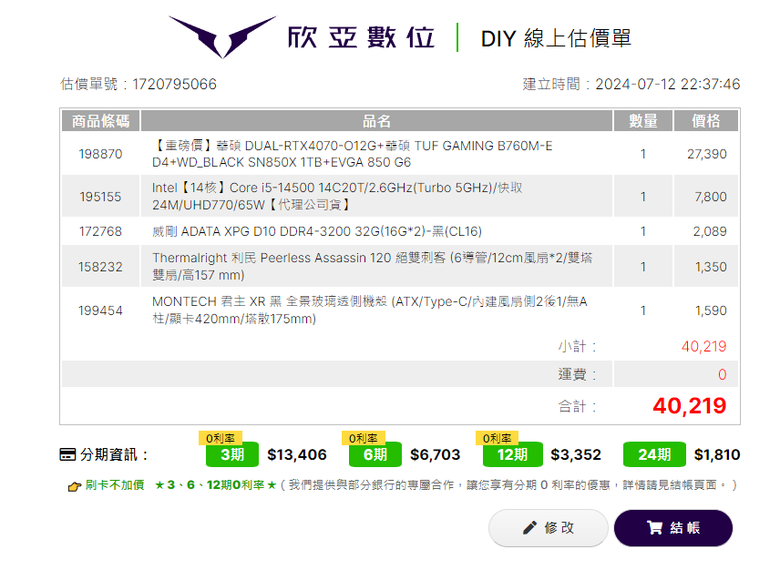
Task: Click the shopping cart icon in 結帳 button
Action: pyautogui.click(x=655, y=528)
